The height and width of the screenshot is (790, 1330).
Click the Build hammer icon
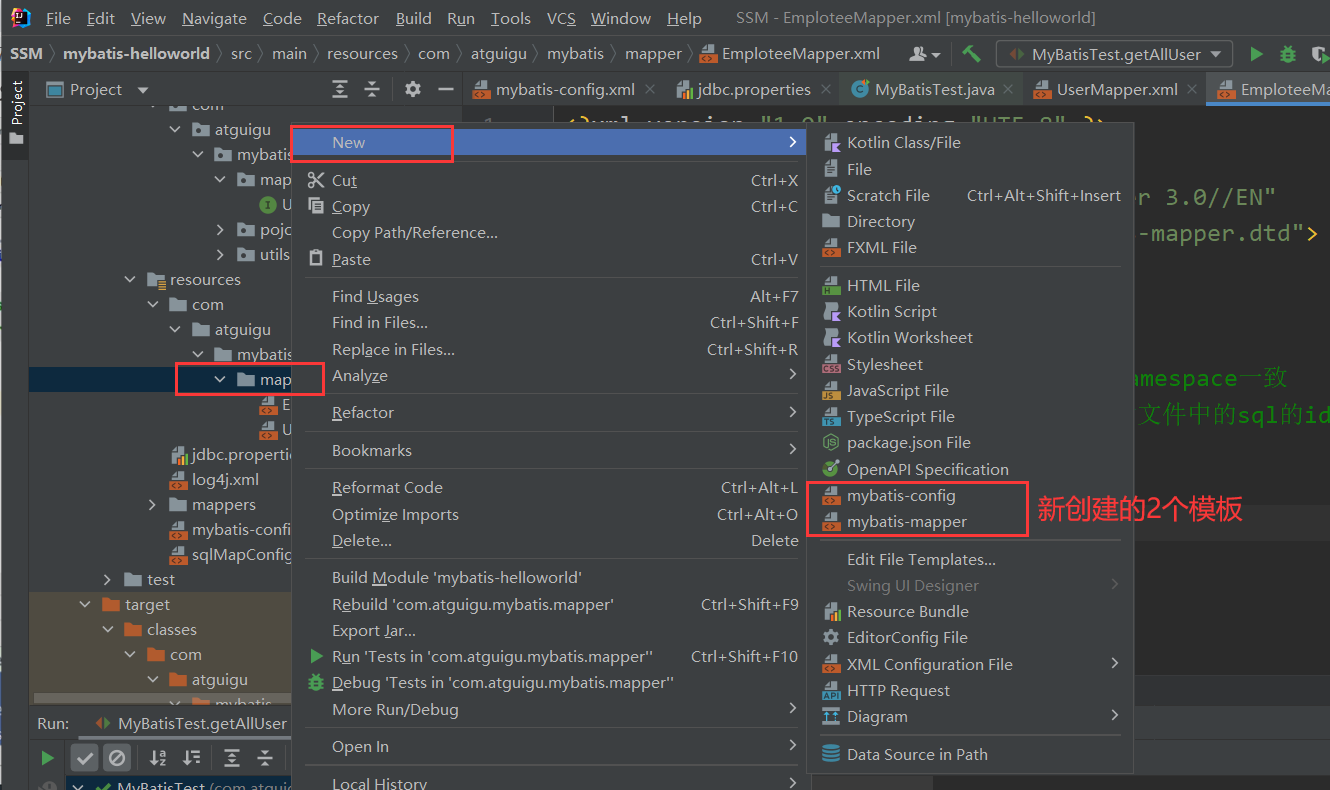click(x=971, y=54)
